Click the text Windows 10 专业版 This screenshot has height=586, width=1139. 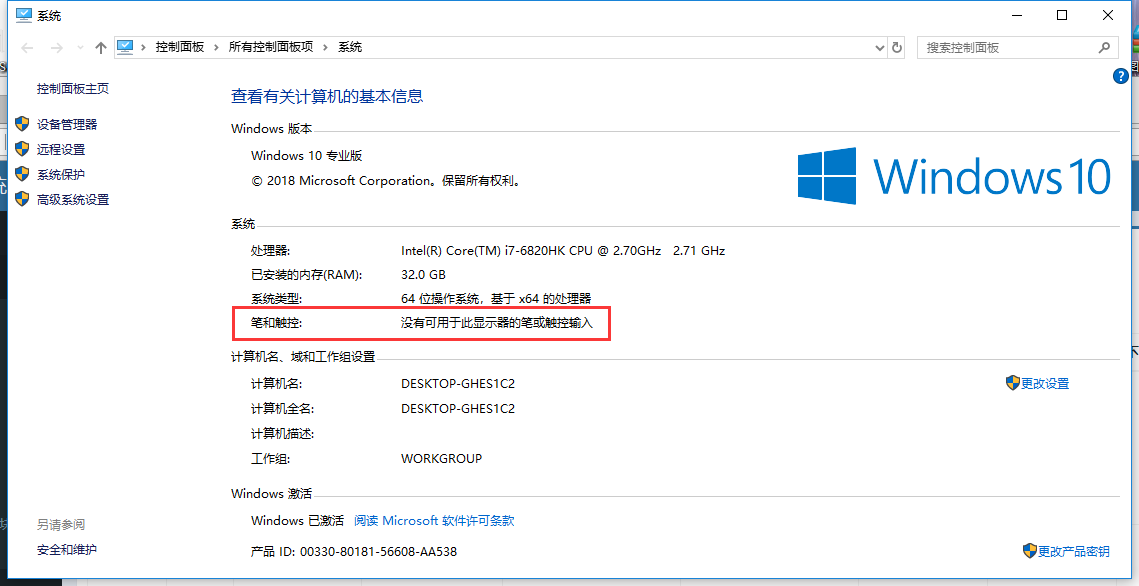coord(307,155)
